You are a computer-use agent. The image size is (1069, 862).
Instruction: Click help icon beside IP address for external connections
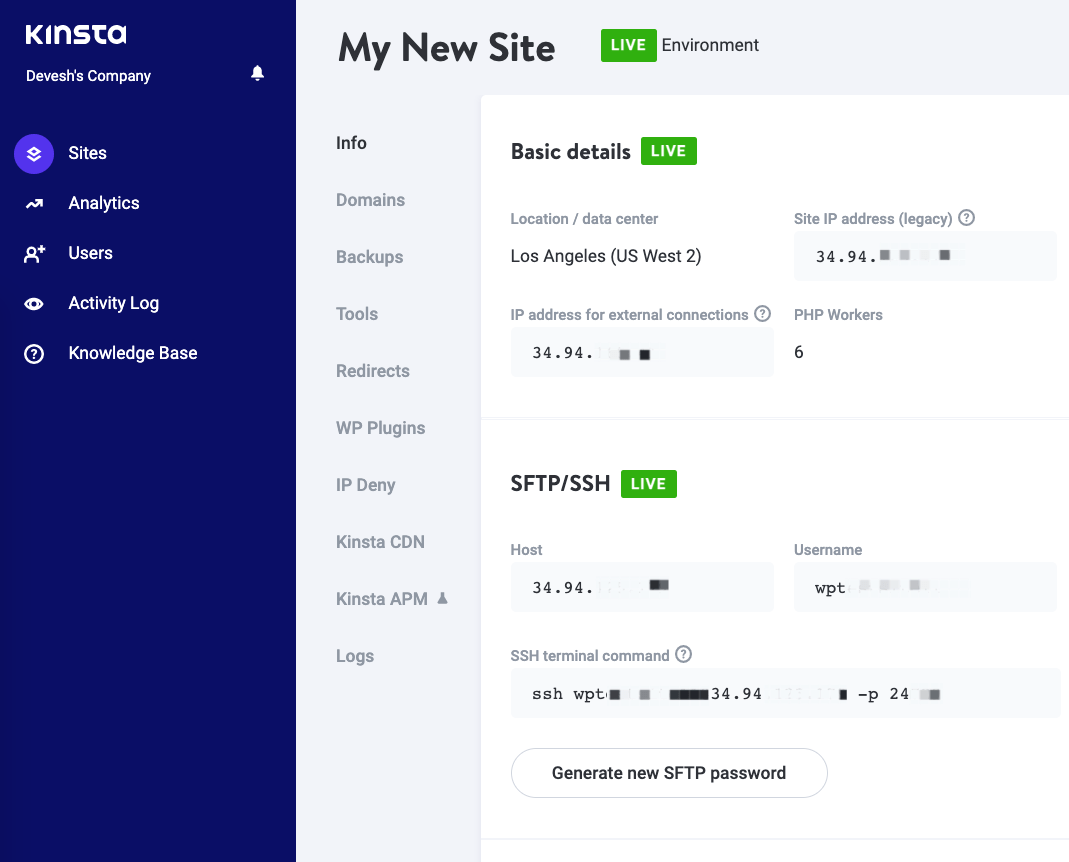762,314
